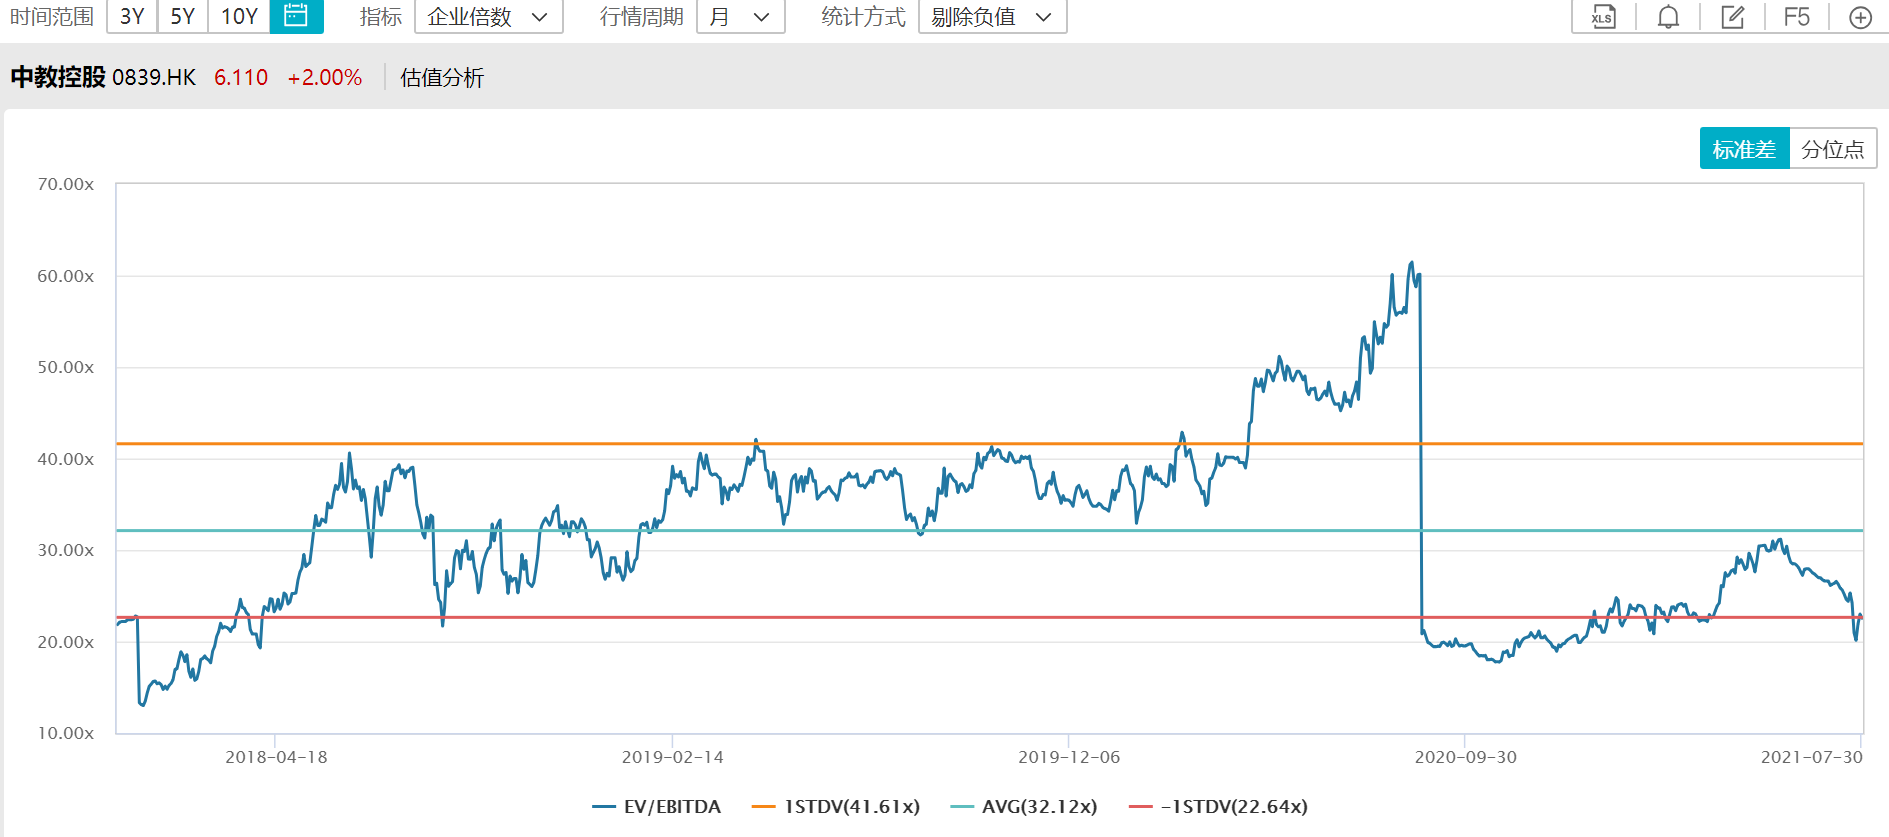Switch to the 分位点 tab
1889x837 pixels.
pyautogui.click(x=1832, y=149)
